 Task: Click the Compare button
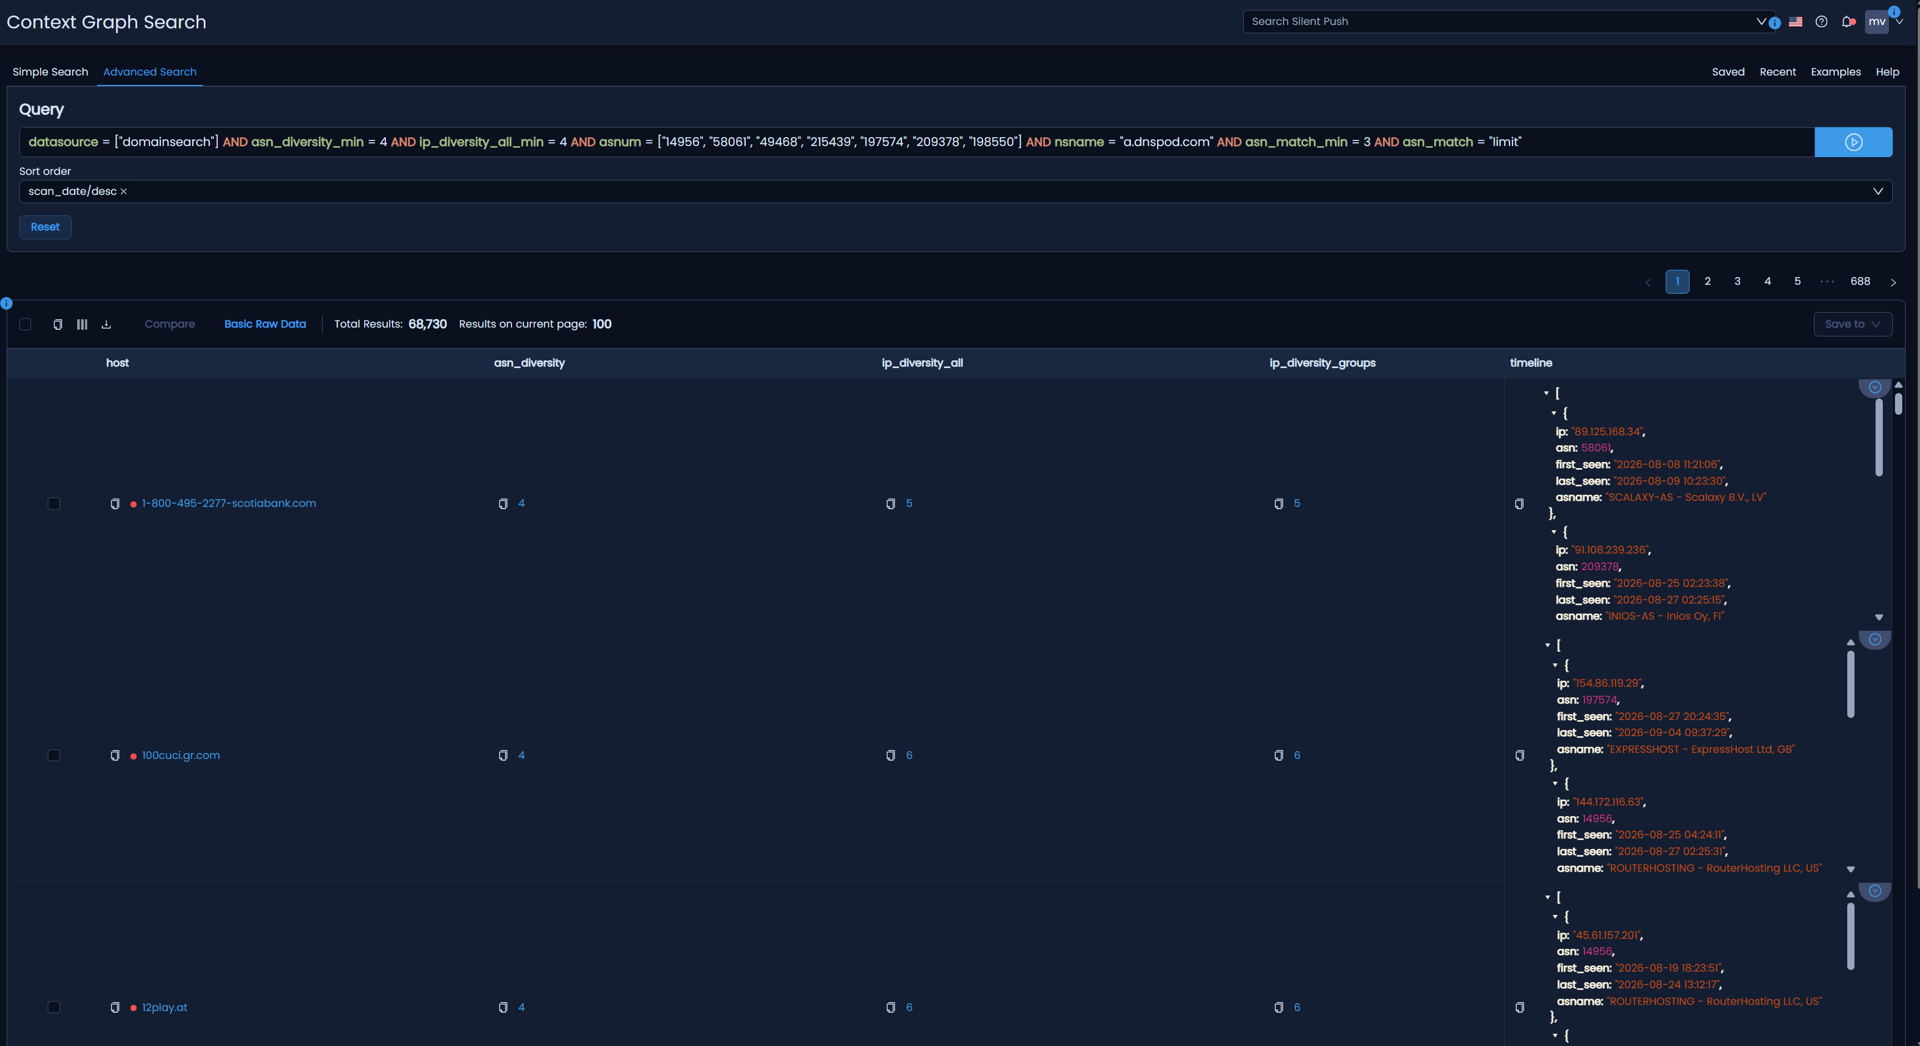point(170,324)
